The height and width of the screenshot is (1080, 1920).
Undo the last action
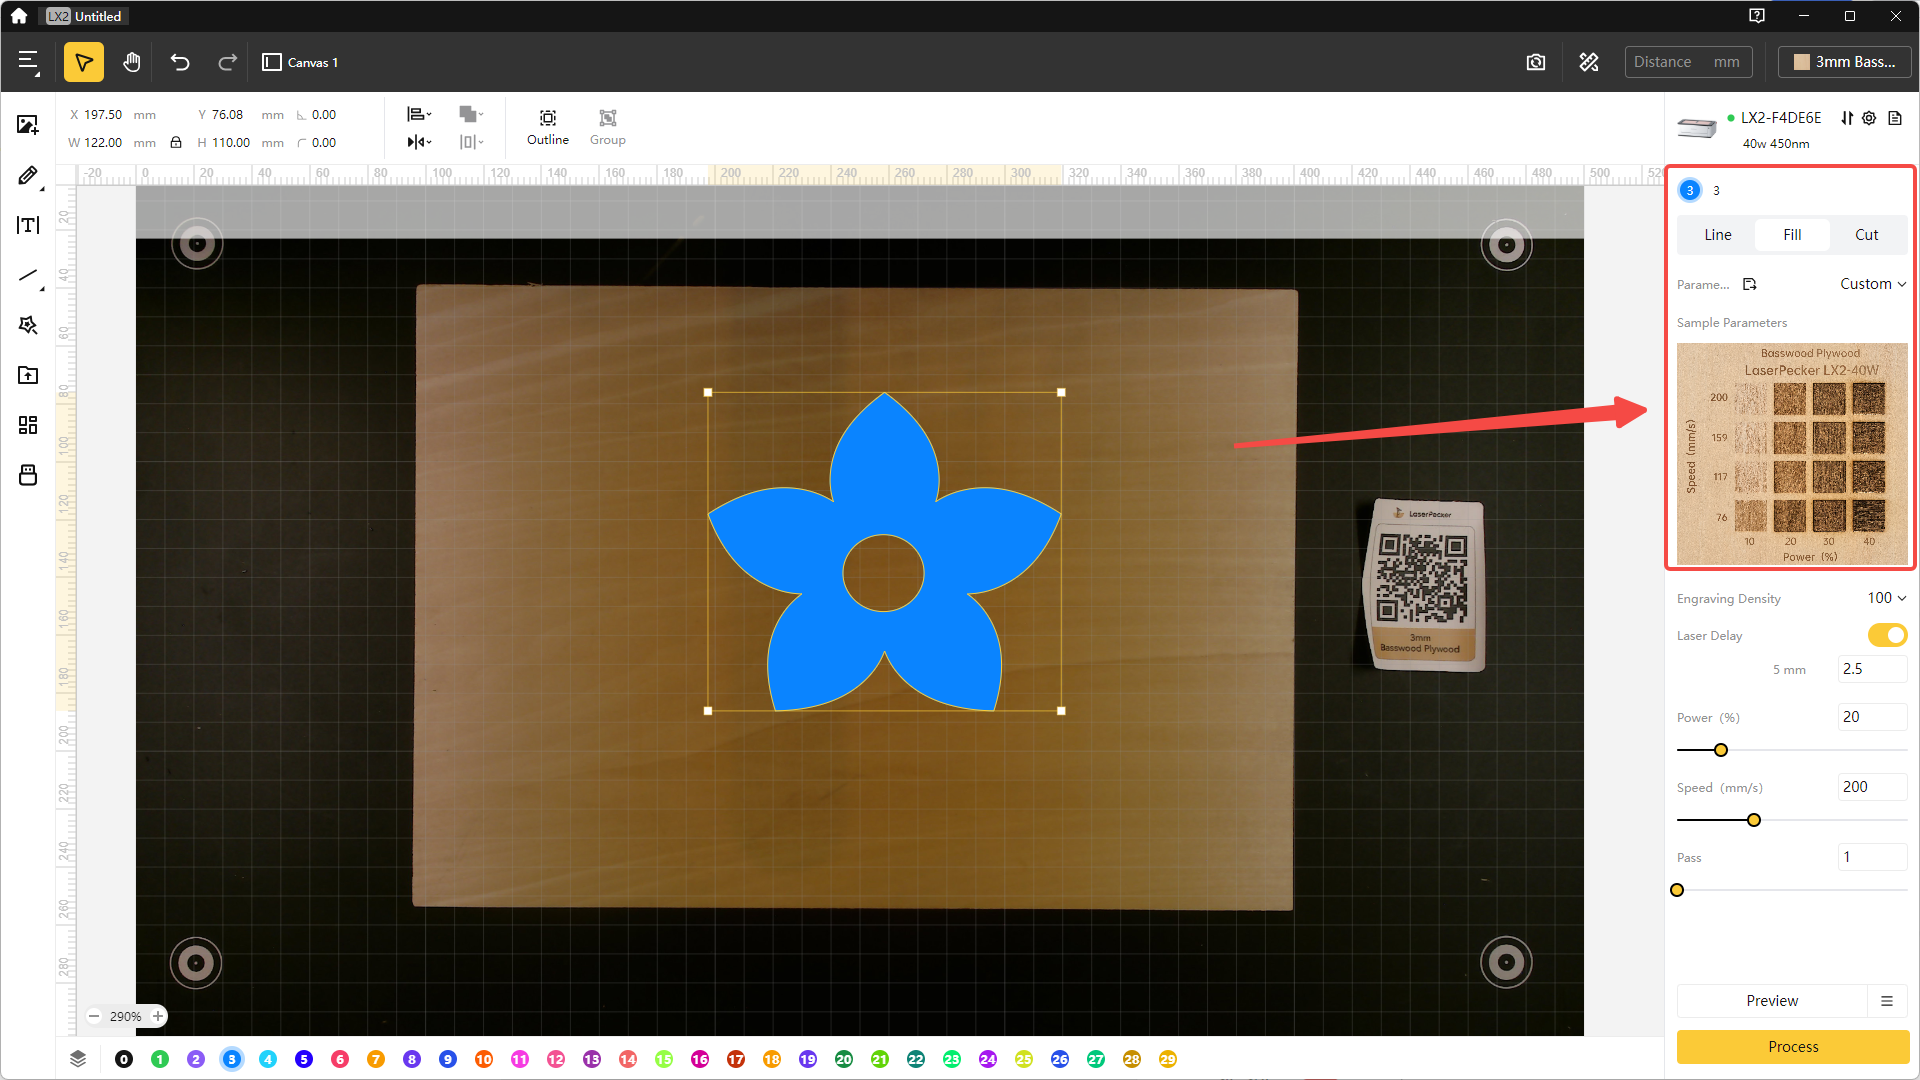180,62
